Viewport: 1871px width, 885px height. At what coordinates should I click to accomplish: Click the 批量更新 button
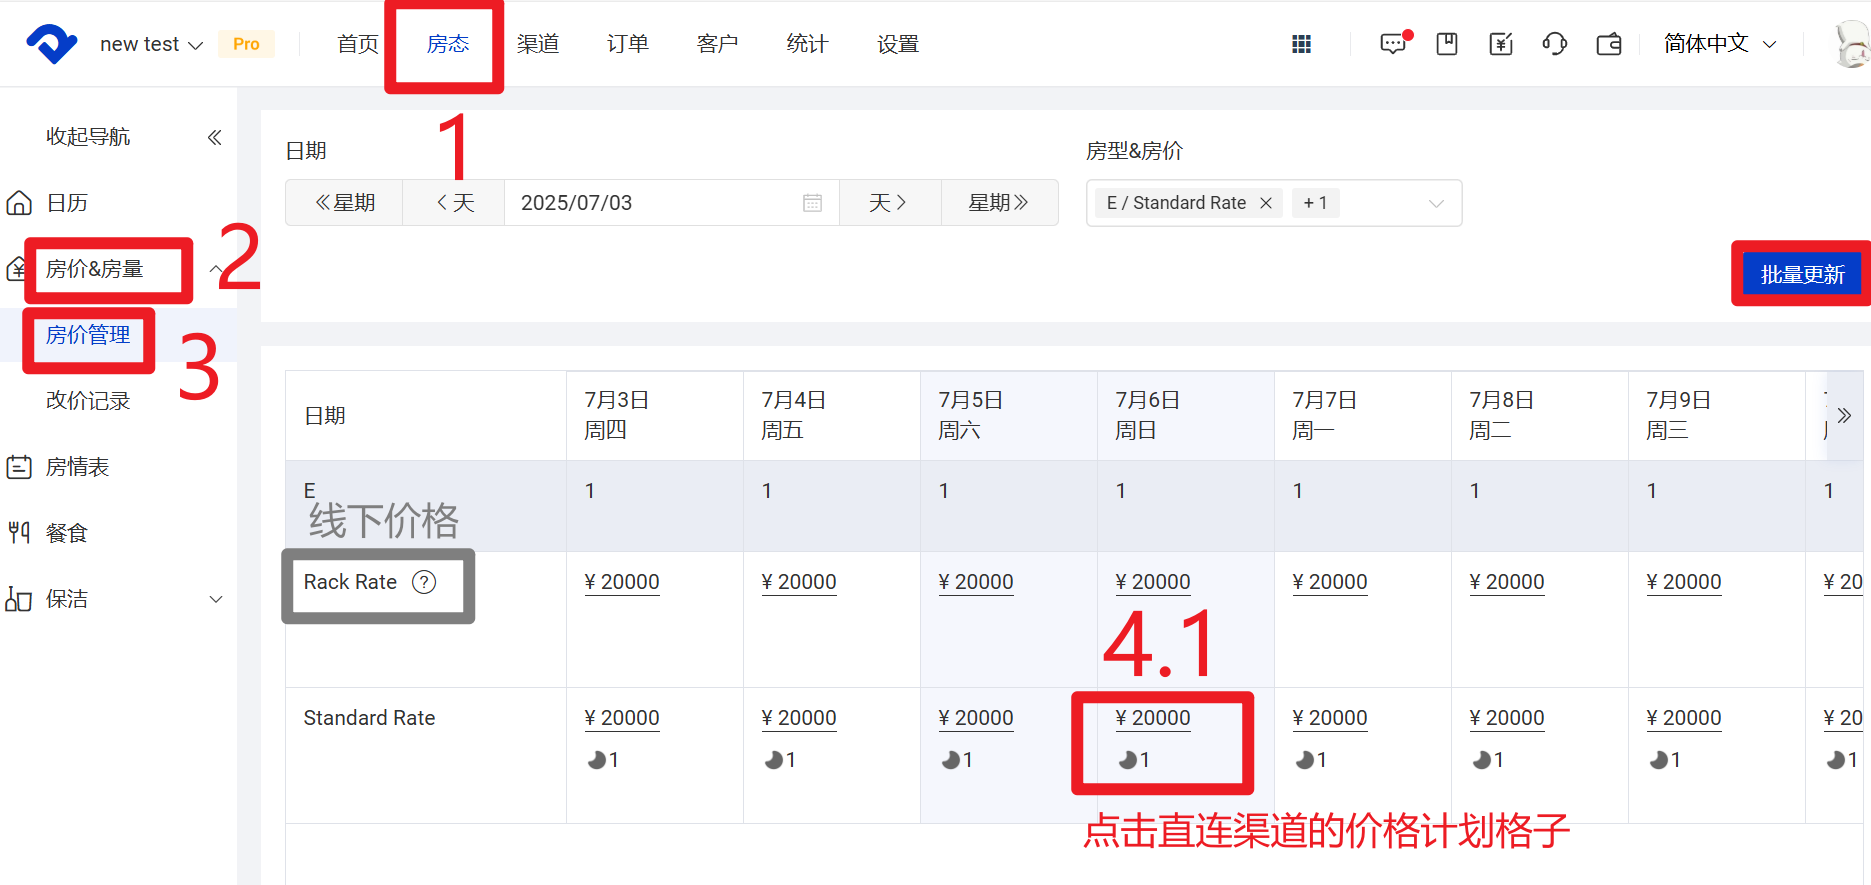click(1802, 274)
